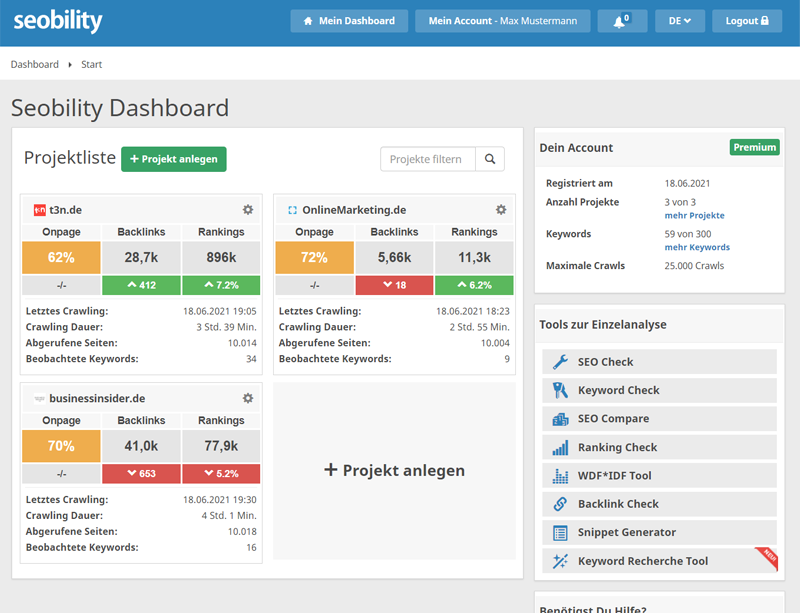Viewport: 800px width, 613px height.
Task: Open the Ranking Check tool
Action: 659,447
